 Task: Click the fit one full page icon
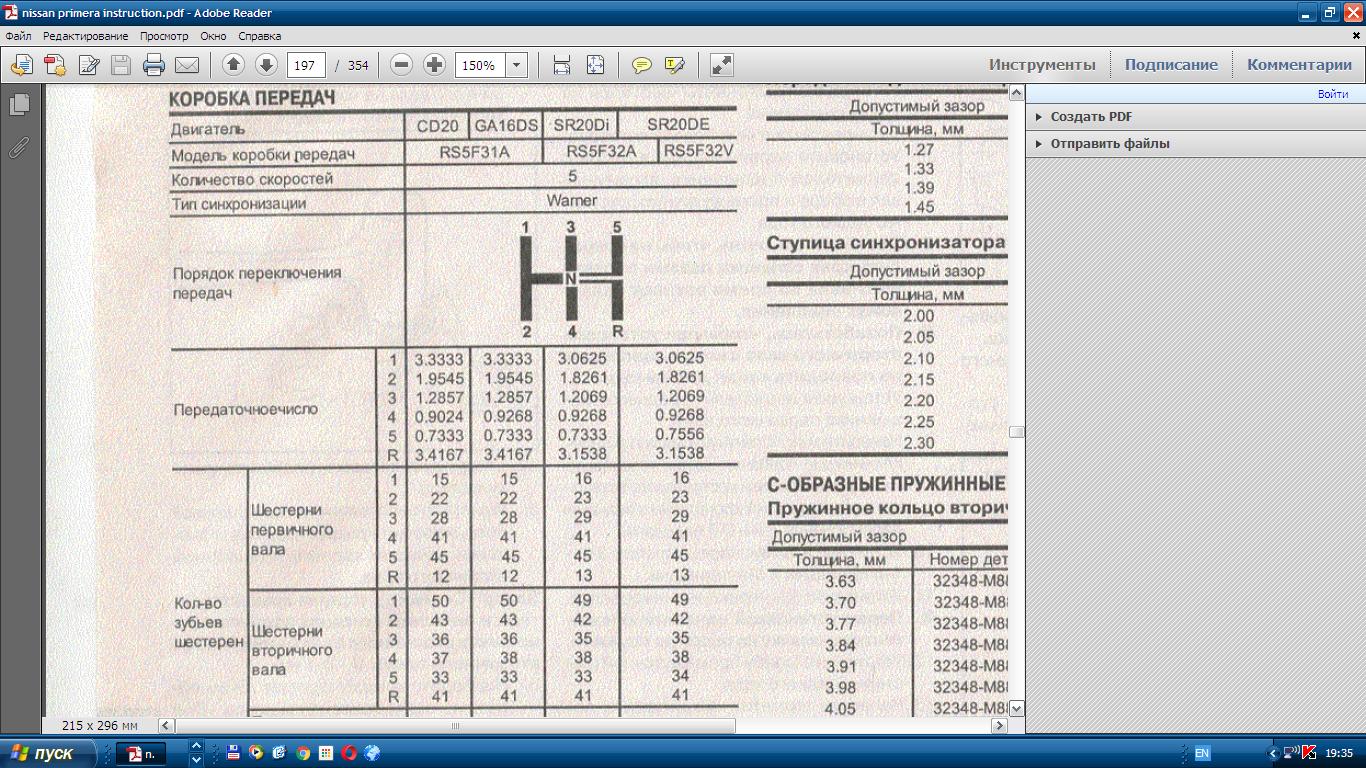click(x=595, y=65)
